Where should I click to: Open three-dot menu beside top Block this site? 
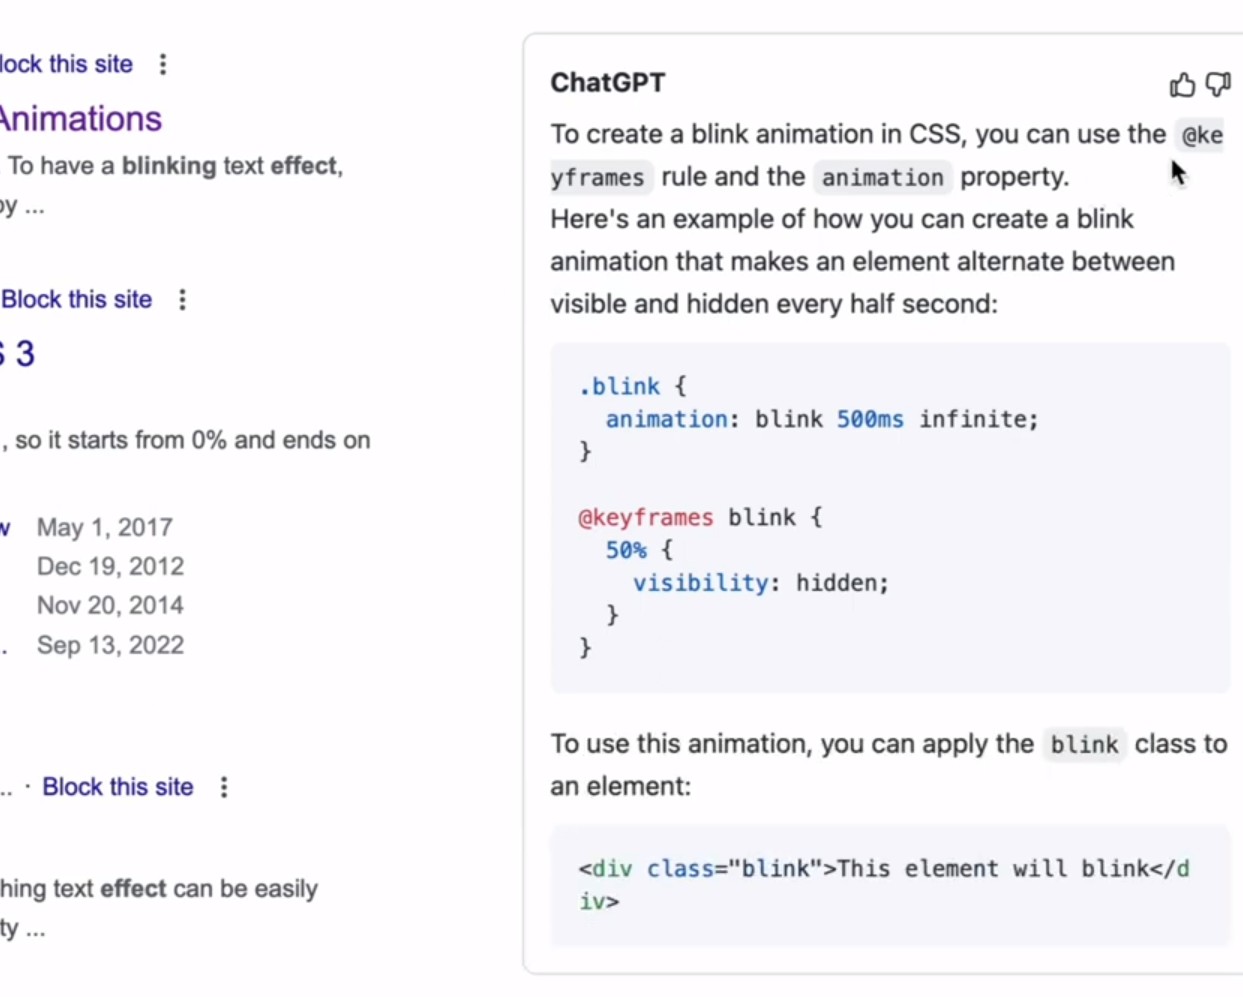pyautogui.click(x=163, y=64)
